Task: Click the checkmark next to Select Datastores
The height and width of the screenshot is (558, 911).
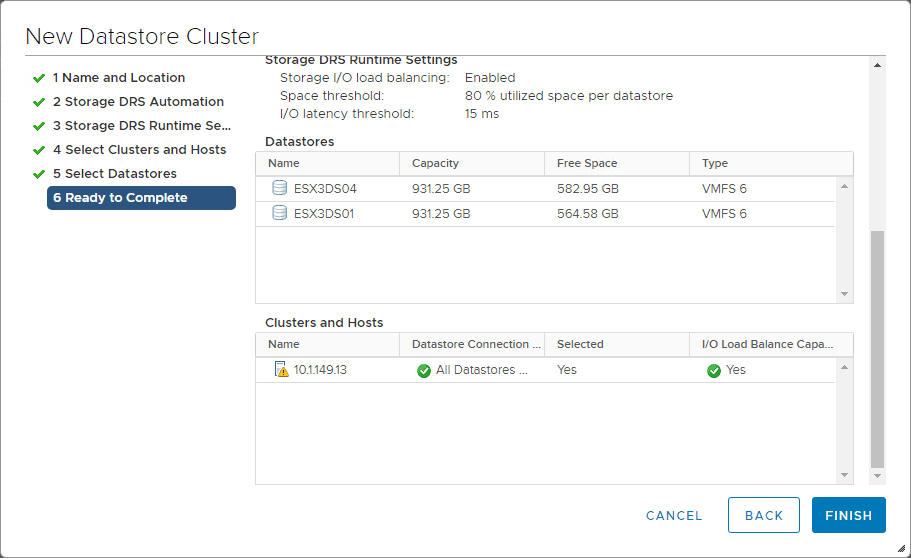Action: 39,174
